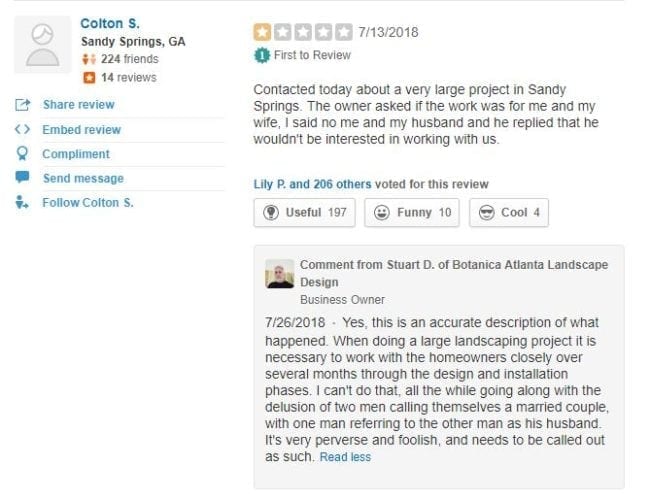This screenshot has height=499, width=650.
Task: Click the Embed review code icon
Action: [x=22, y=130]
